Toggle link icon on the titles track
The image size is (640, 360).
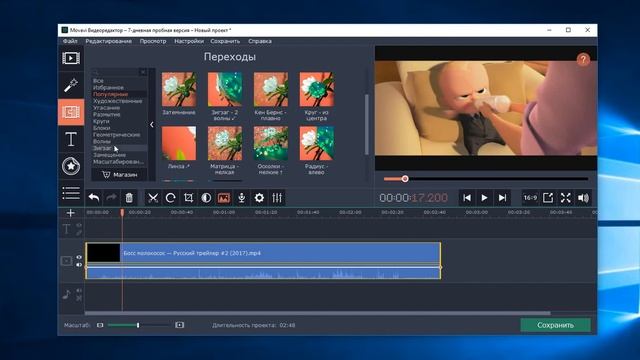[x=79, y=233]
